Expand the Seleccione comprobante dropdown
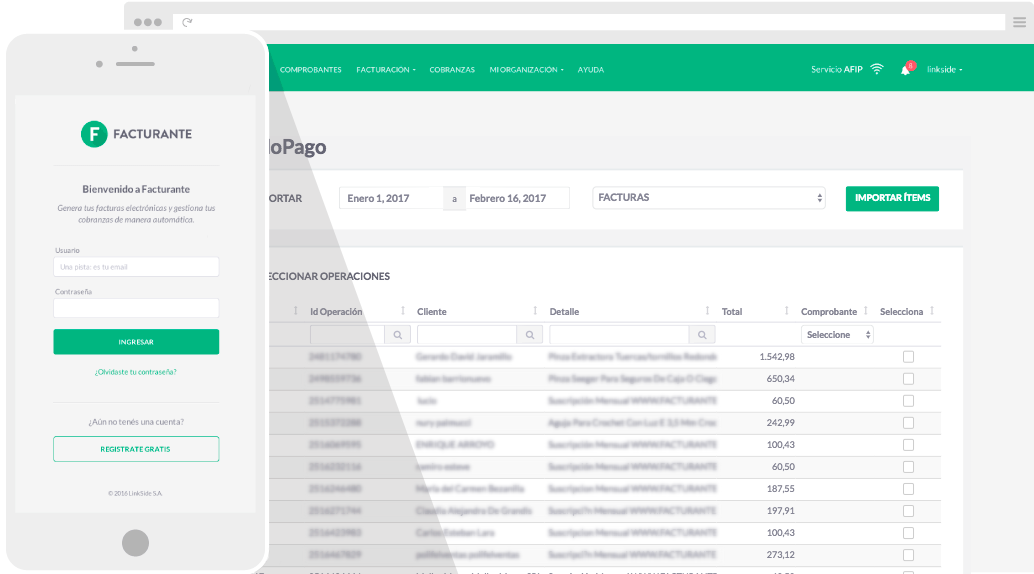 pyautogui.click(x=837, y=335)
